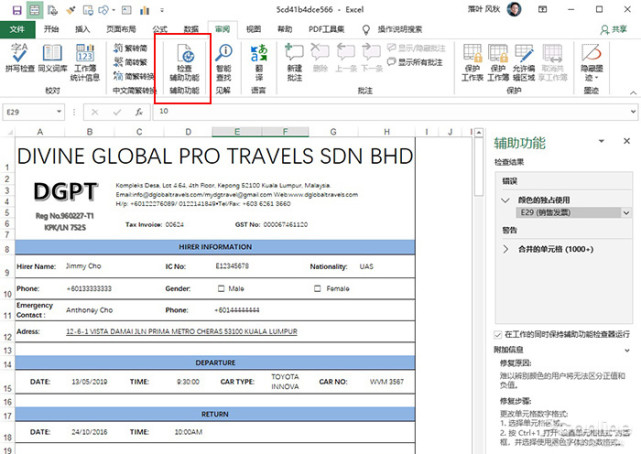Image resolution: width=641 pixels, height=454 pixels.
Task: Click the Delete comment (删除) icon
Action: 320,58
